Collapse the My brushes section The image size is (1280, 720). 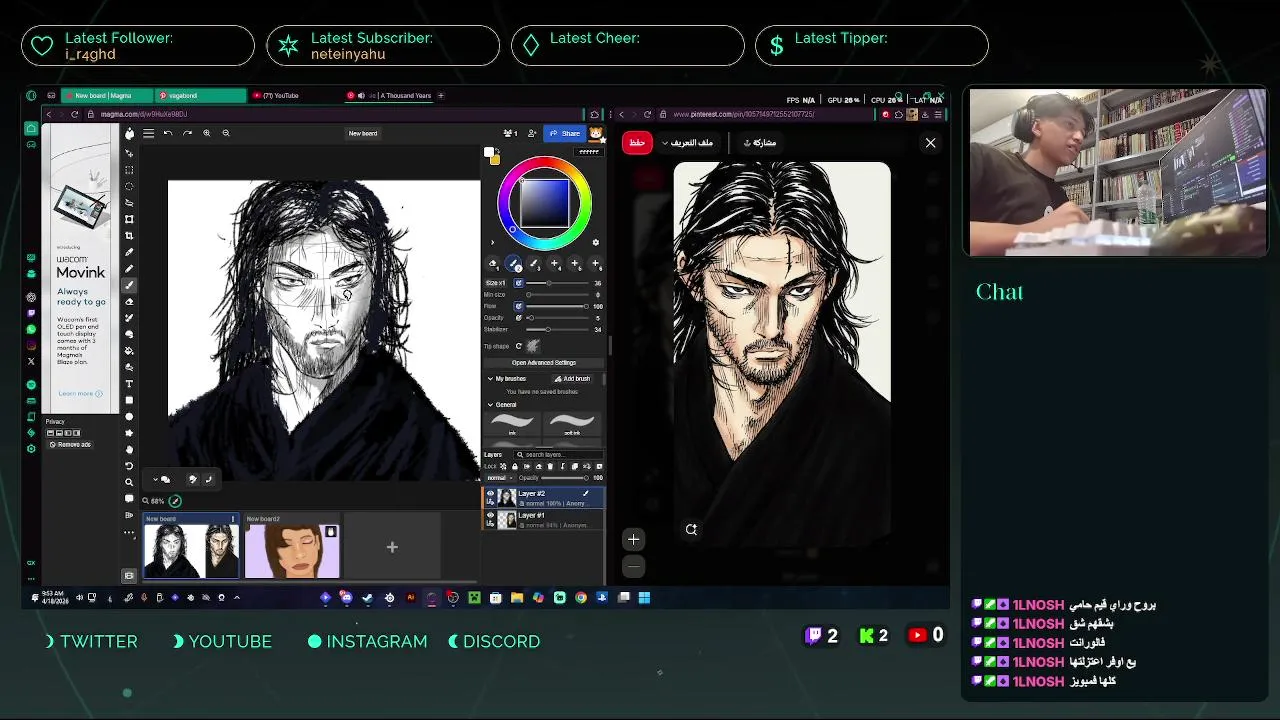[x=490, y=379]
